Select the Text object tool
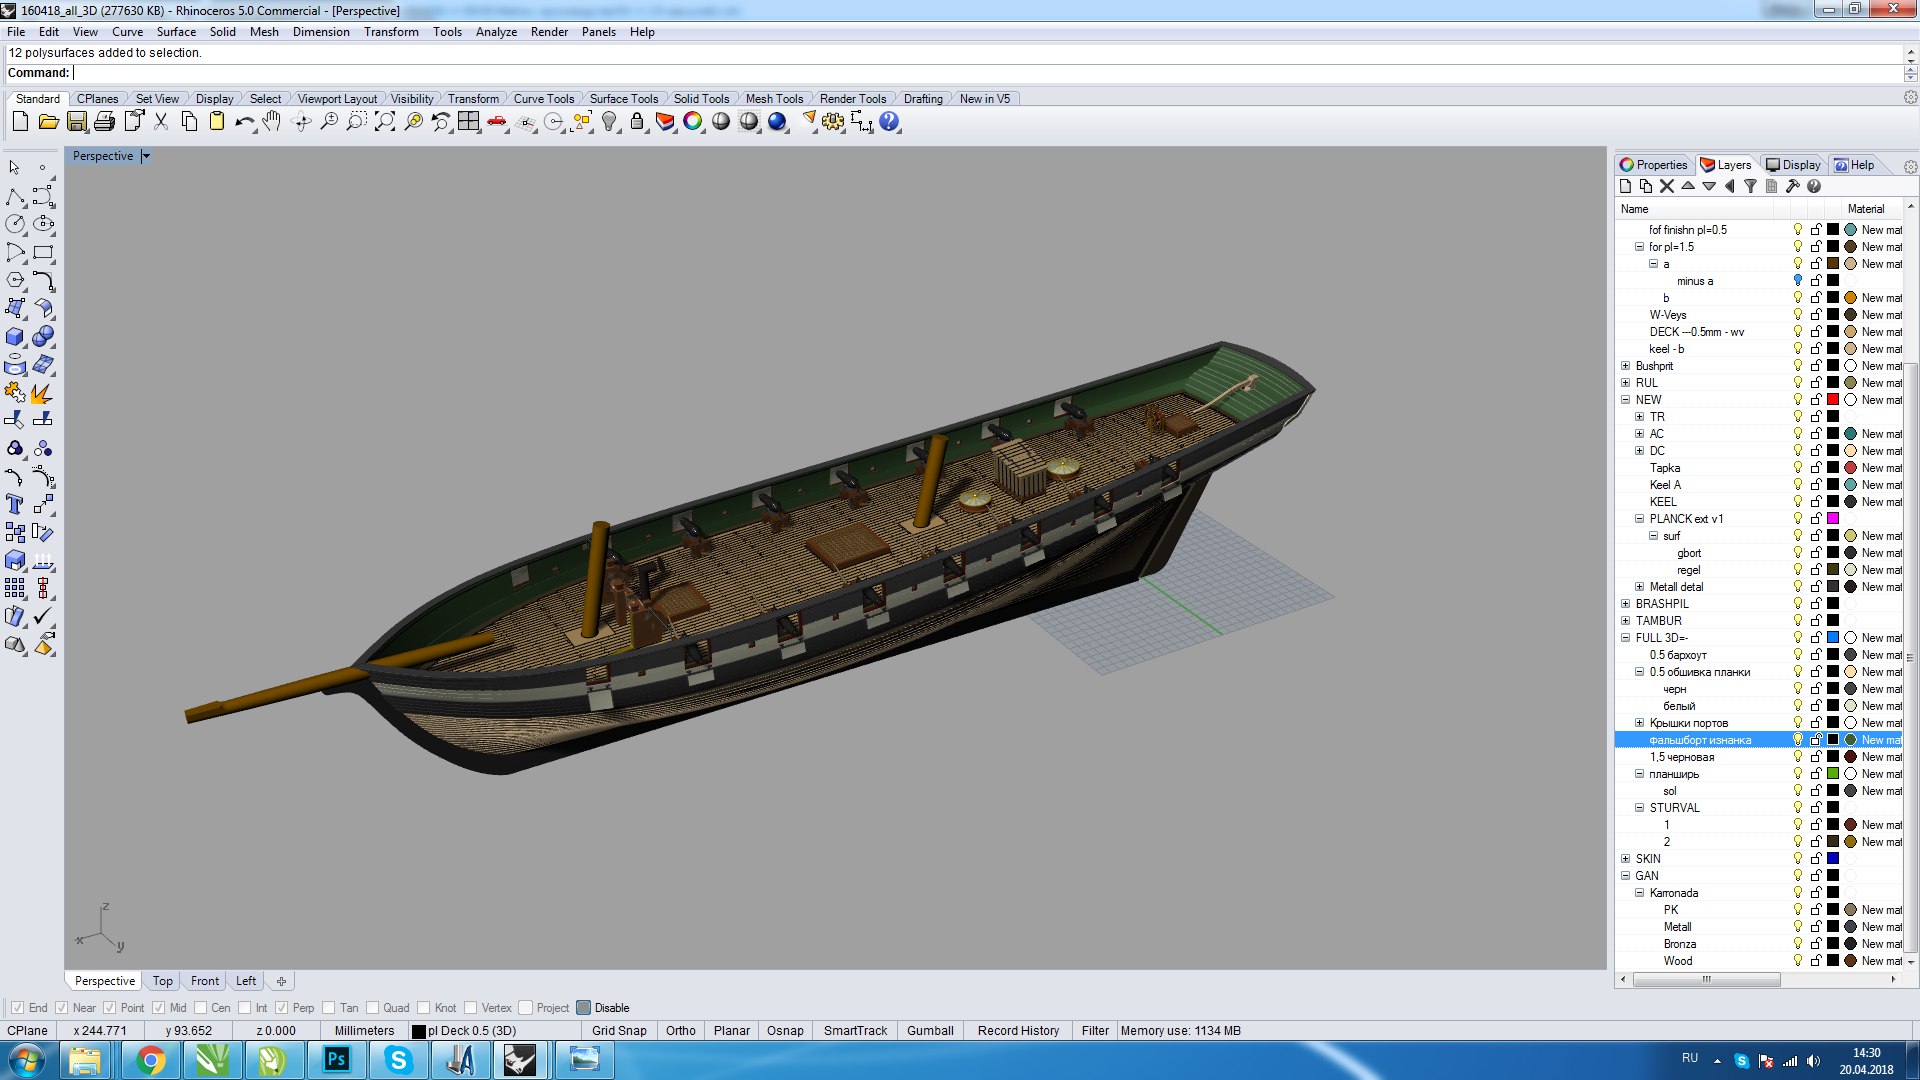The image size is (1920, 1080). coord(16,504)
